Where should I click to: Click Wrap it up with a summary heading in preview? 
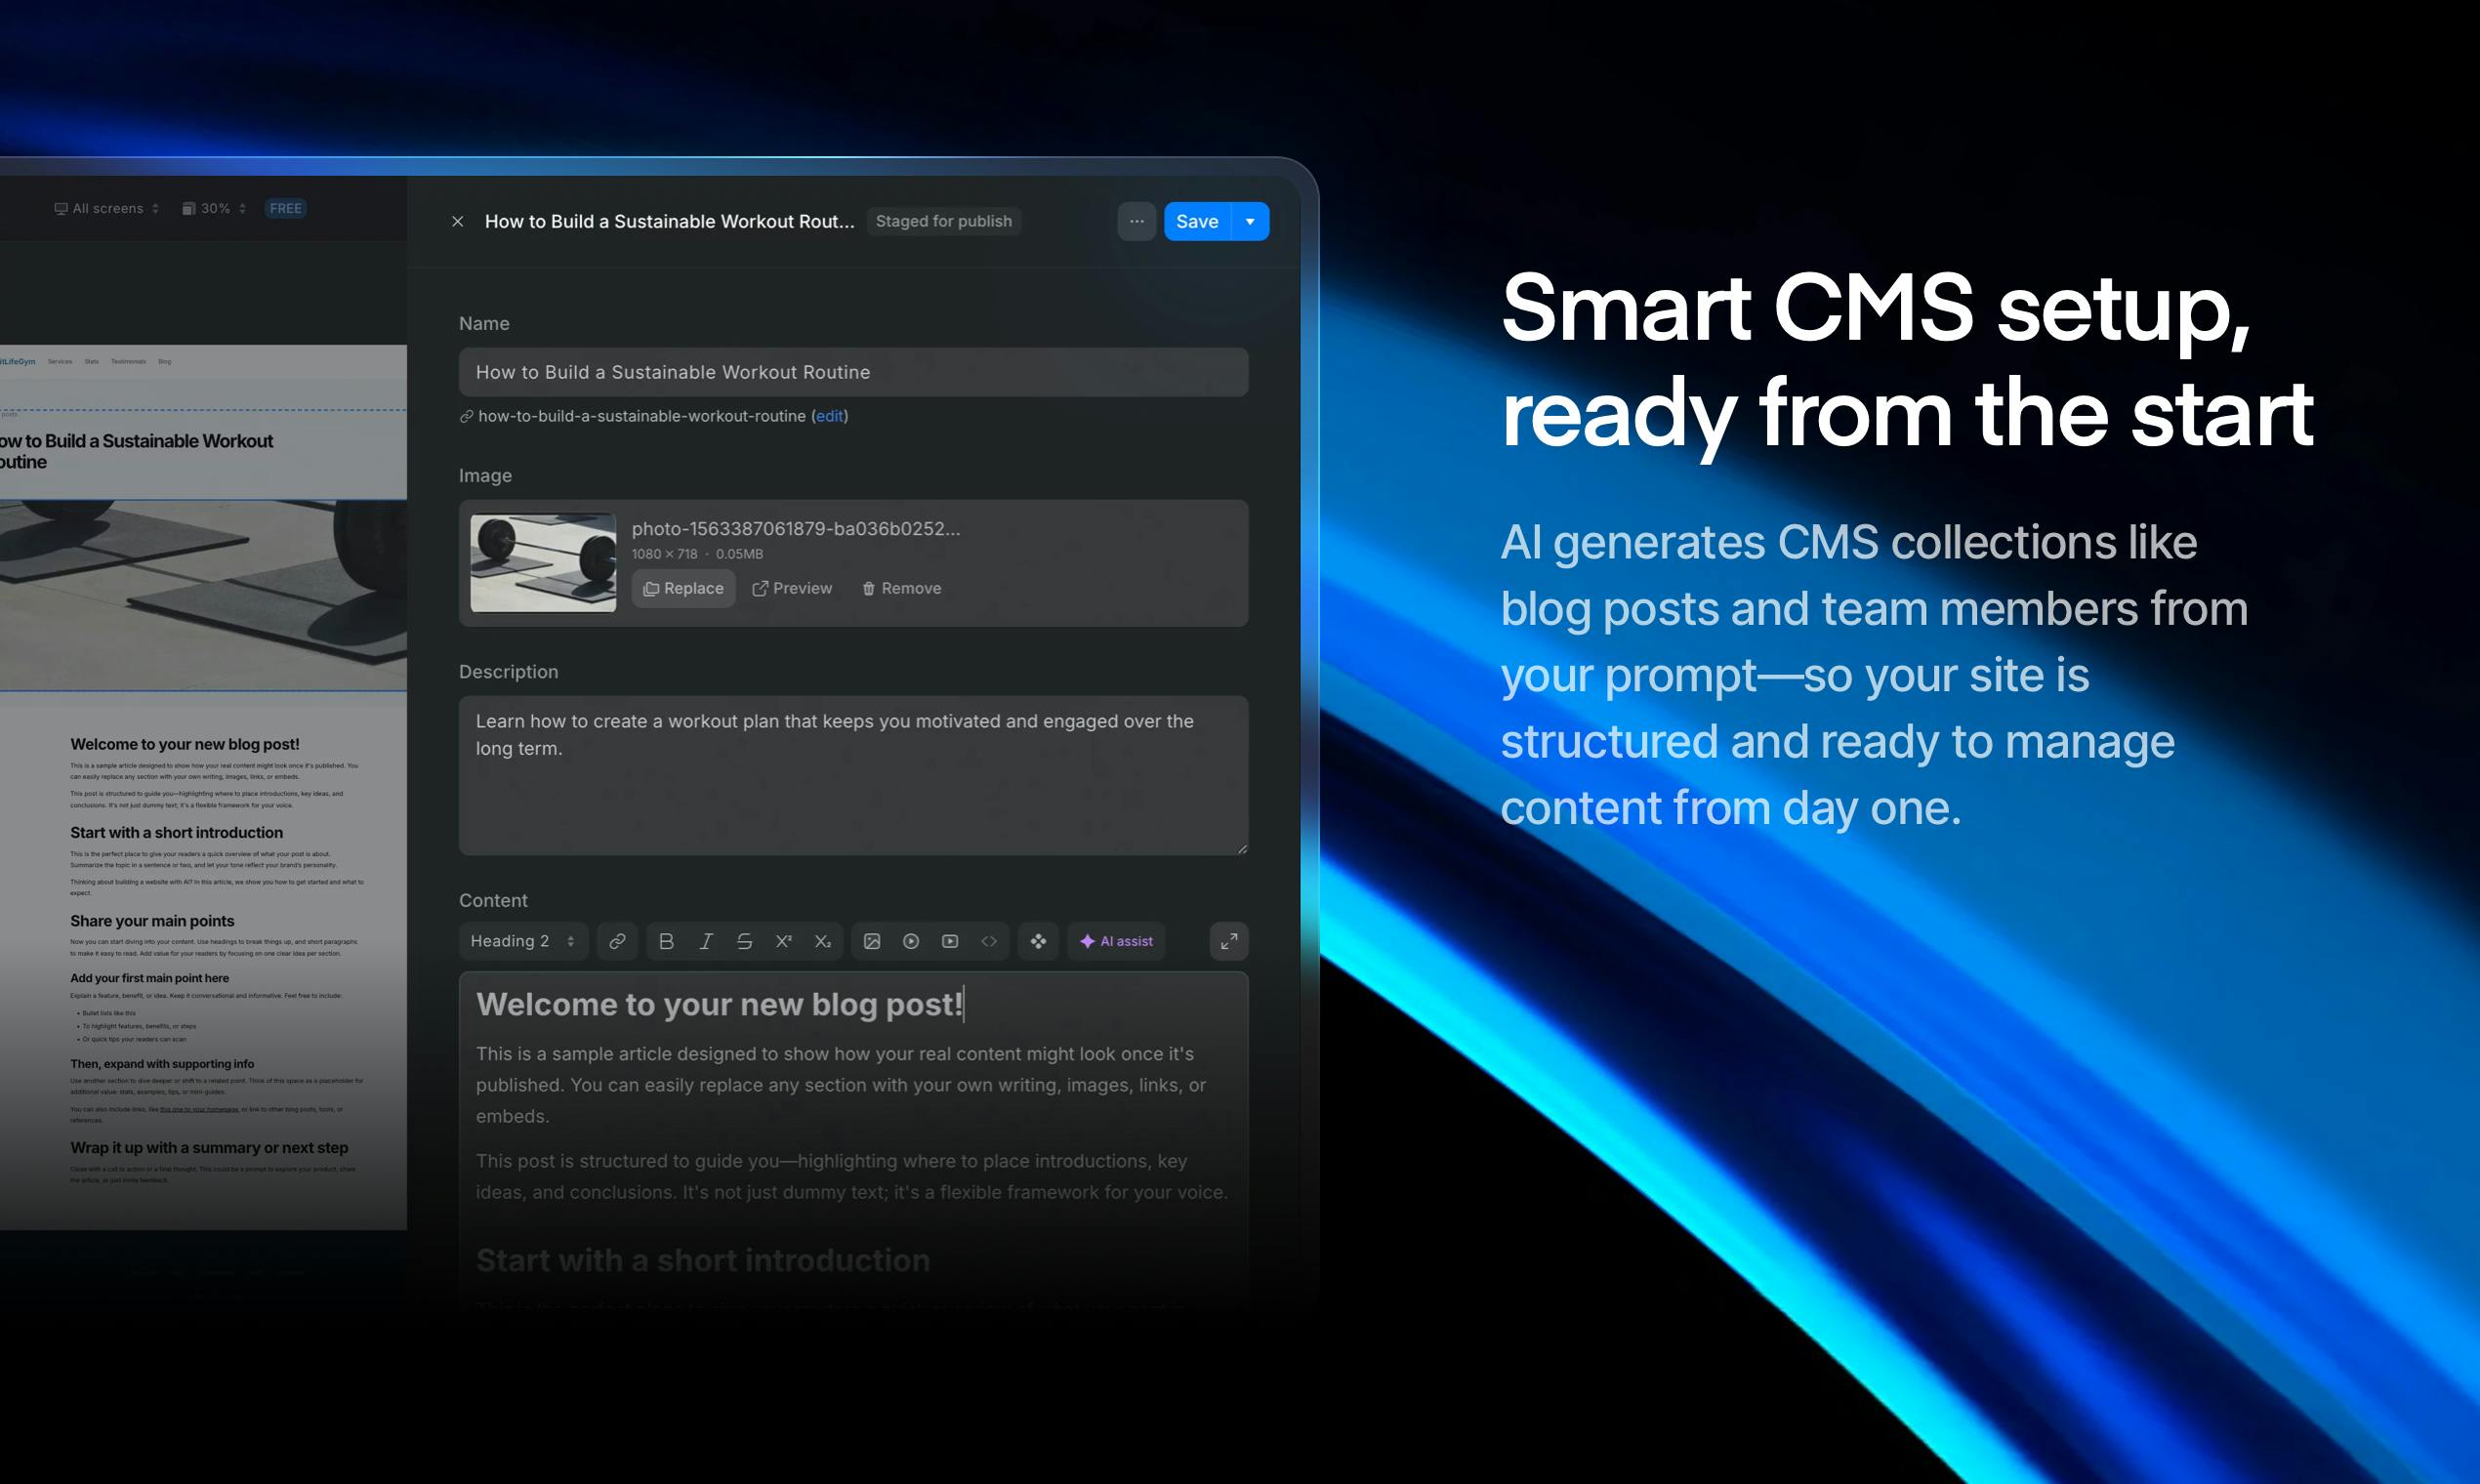(x=209, y=1148)
